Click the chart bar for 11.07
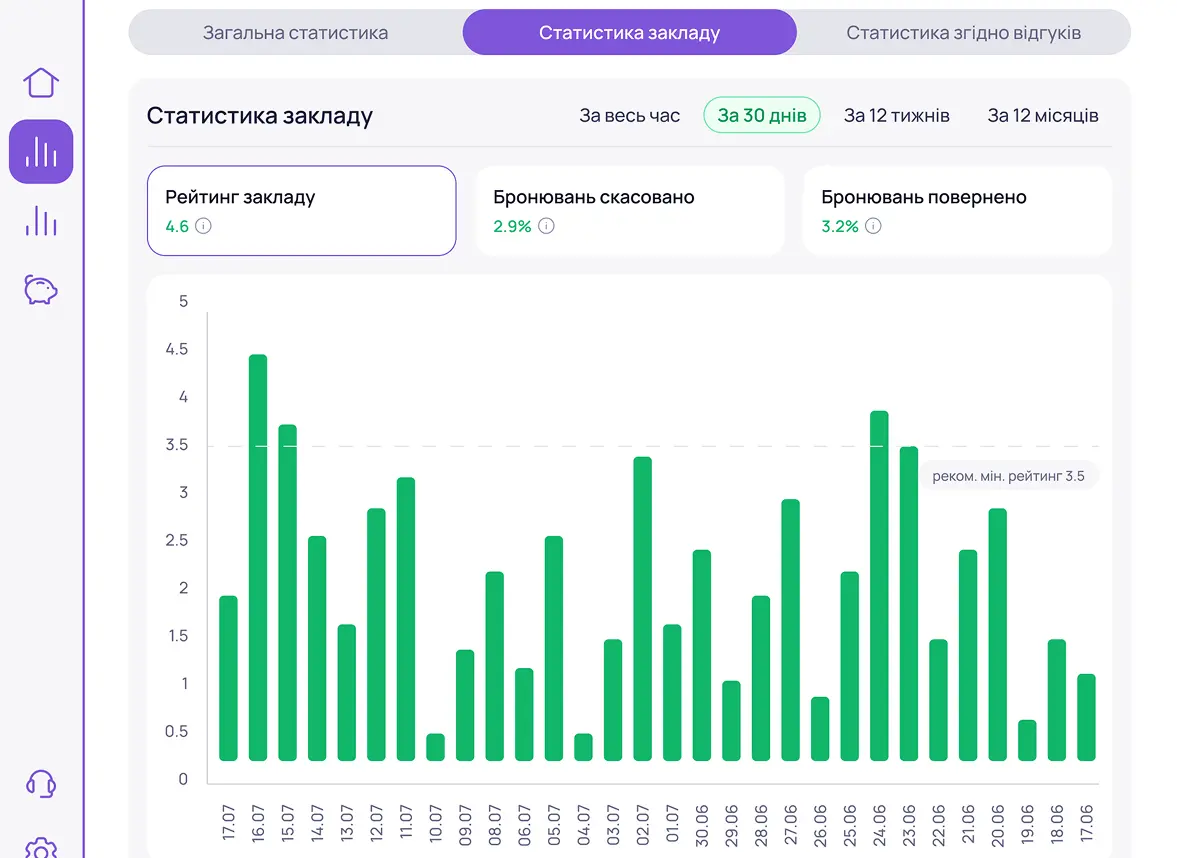This screenshot has width=1177, height=858. click(x=405, y=619)
